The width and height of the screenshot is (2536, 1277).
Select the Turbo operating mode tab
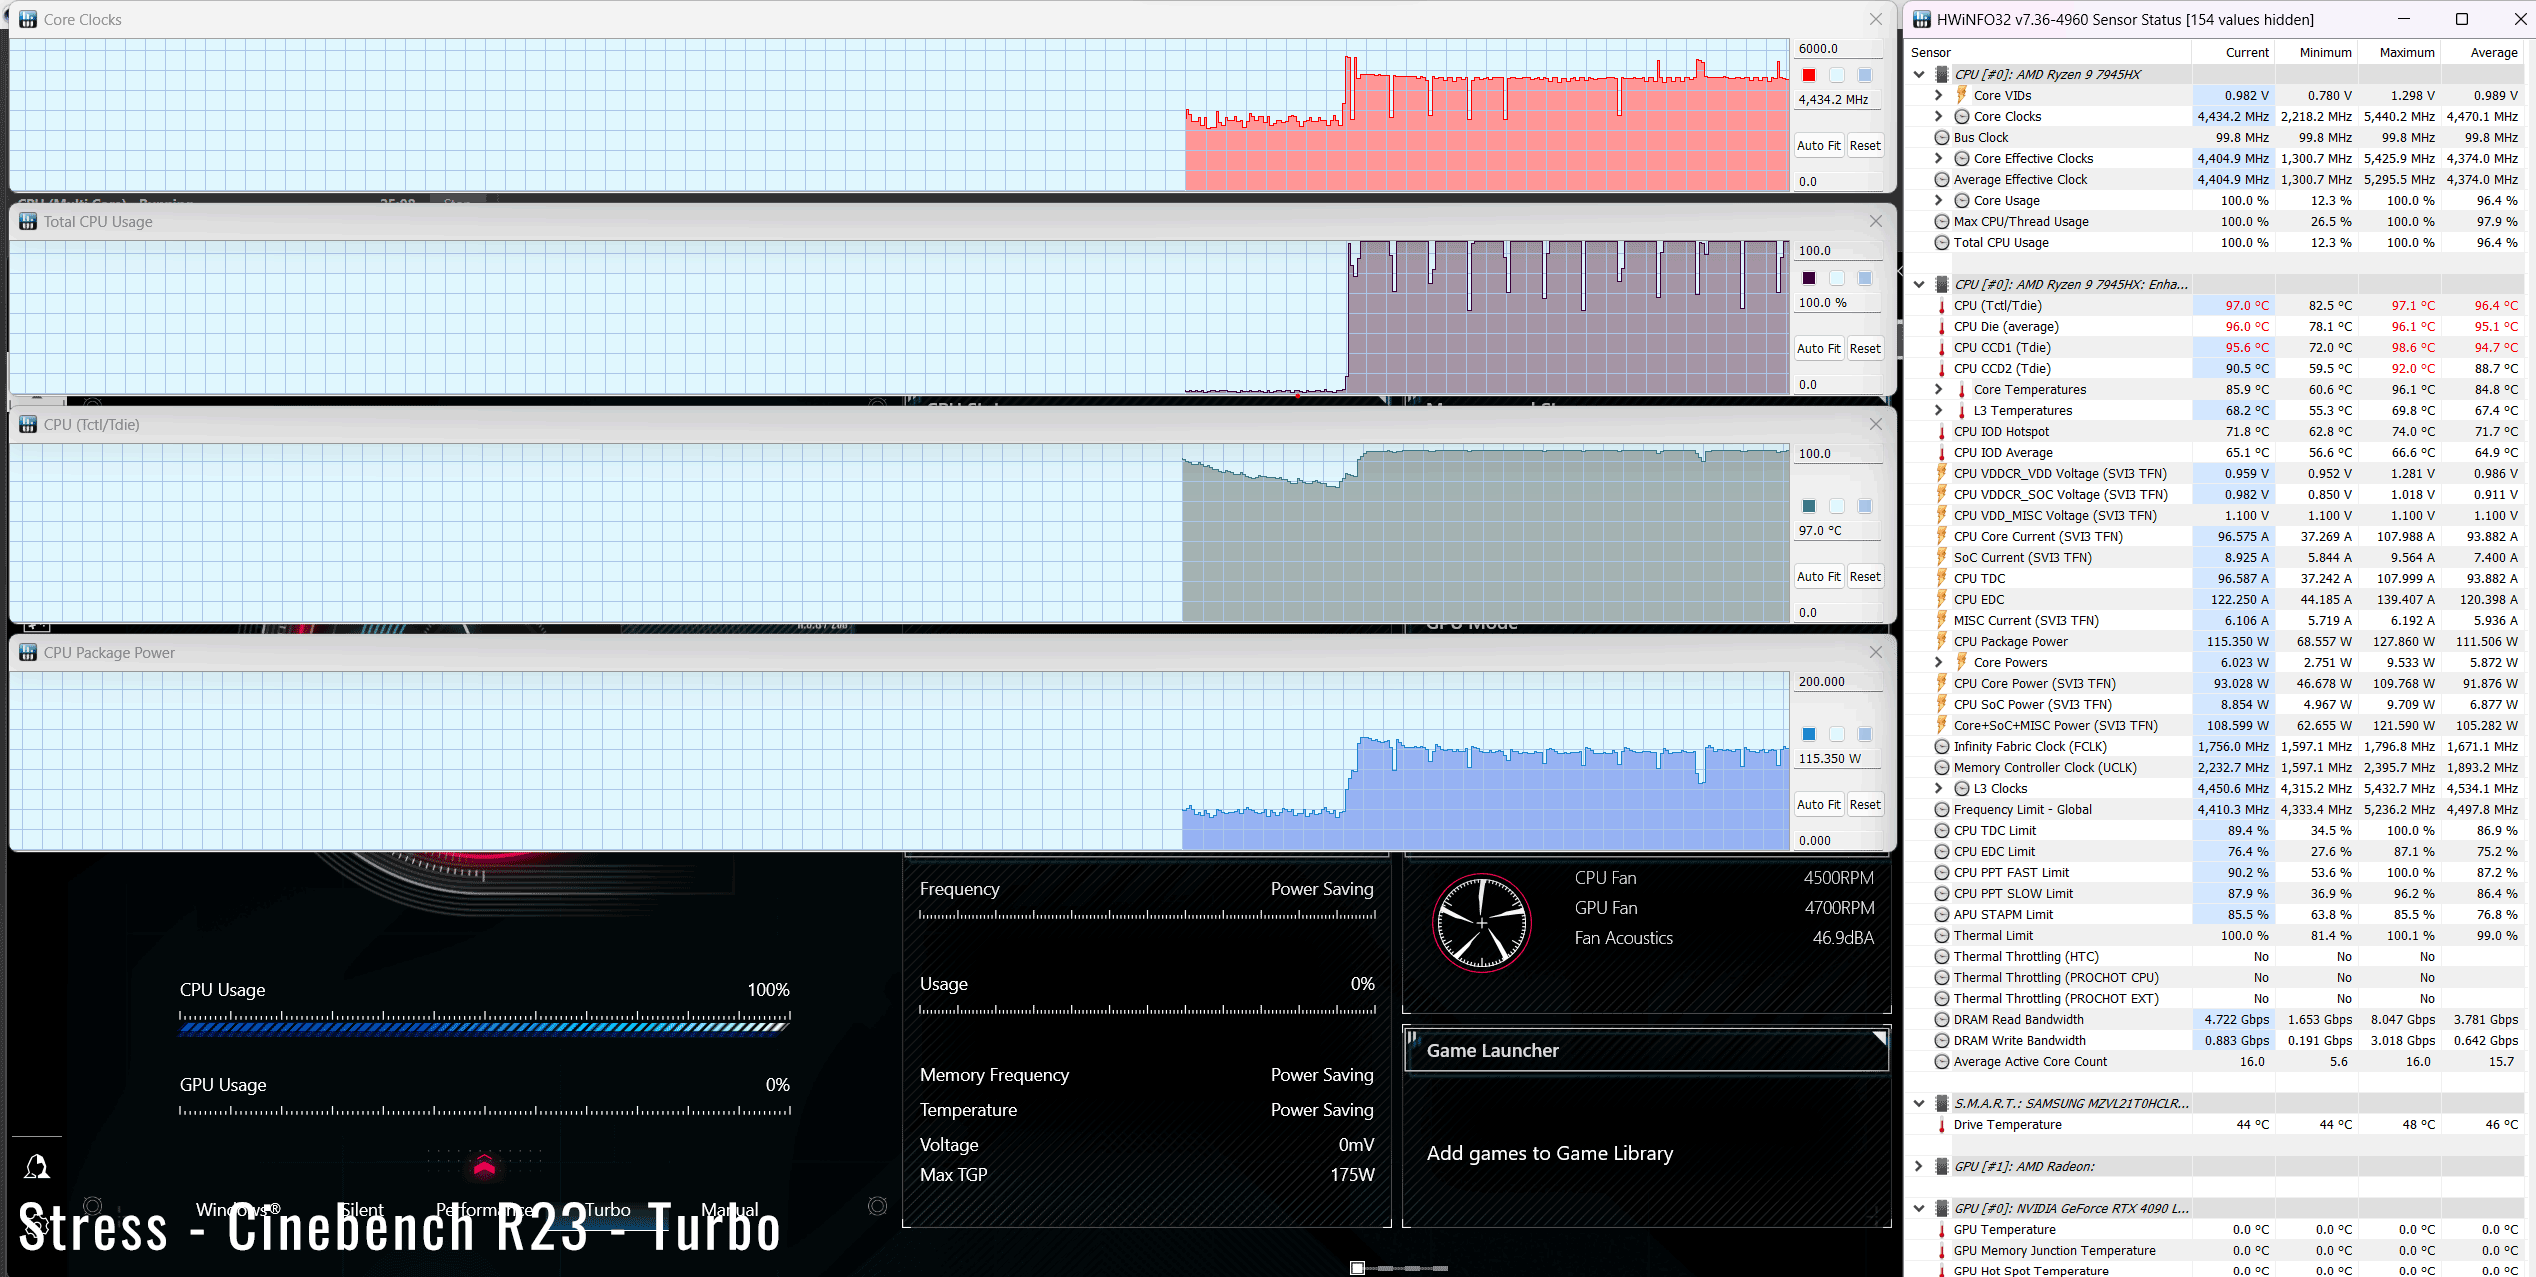click(607, 1209)
